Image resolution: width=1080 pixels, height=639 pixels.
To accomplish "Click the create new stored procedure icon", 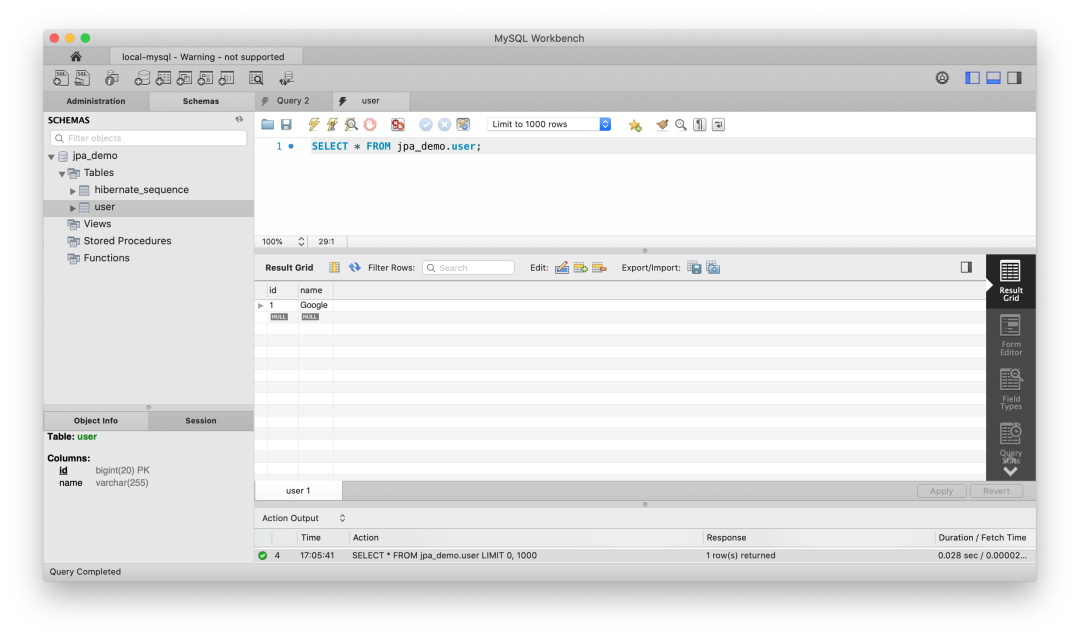I will click(205, 78).
